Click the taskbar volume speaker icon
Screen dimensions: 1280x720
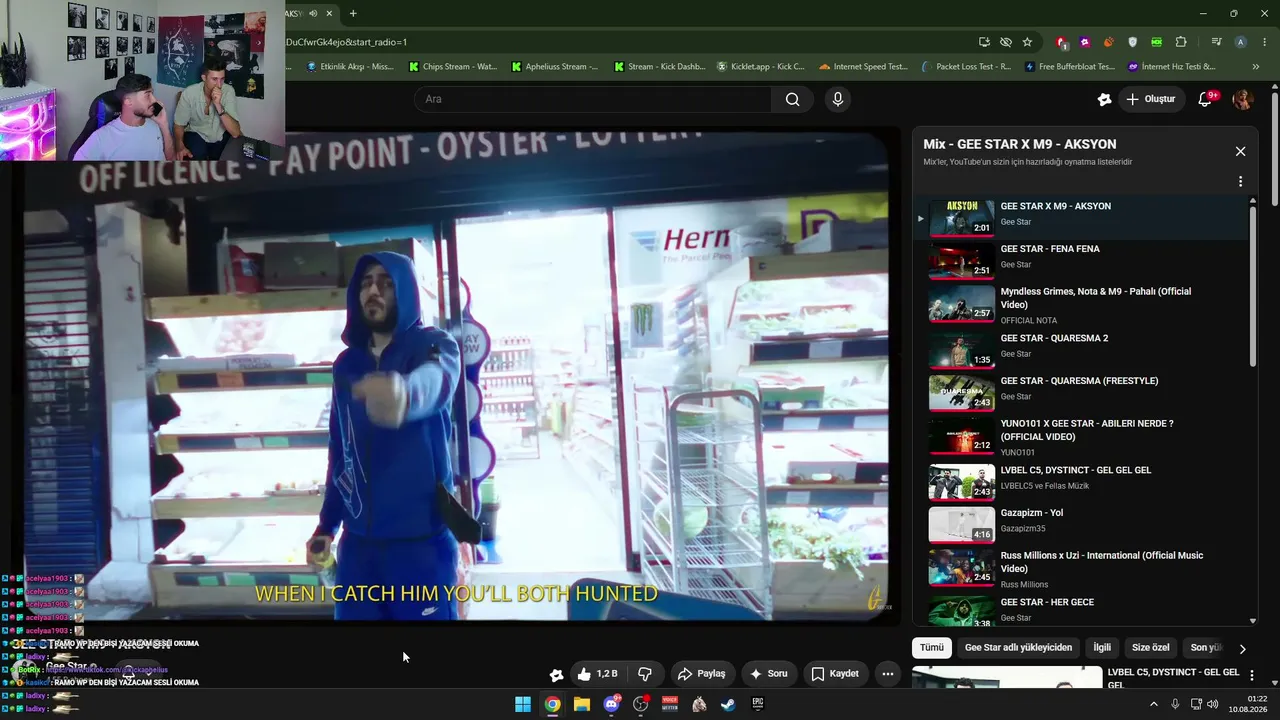1213,704
